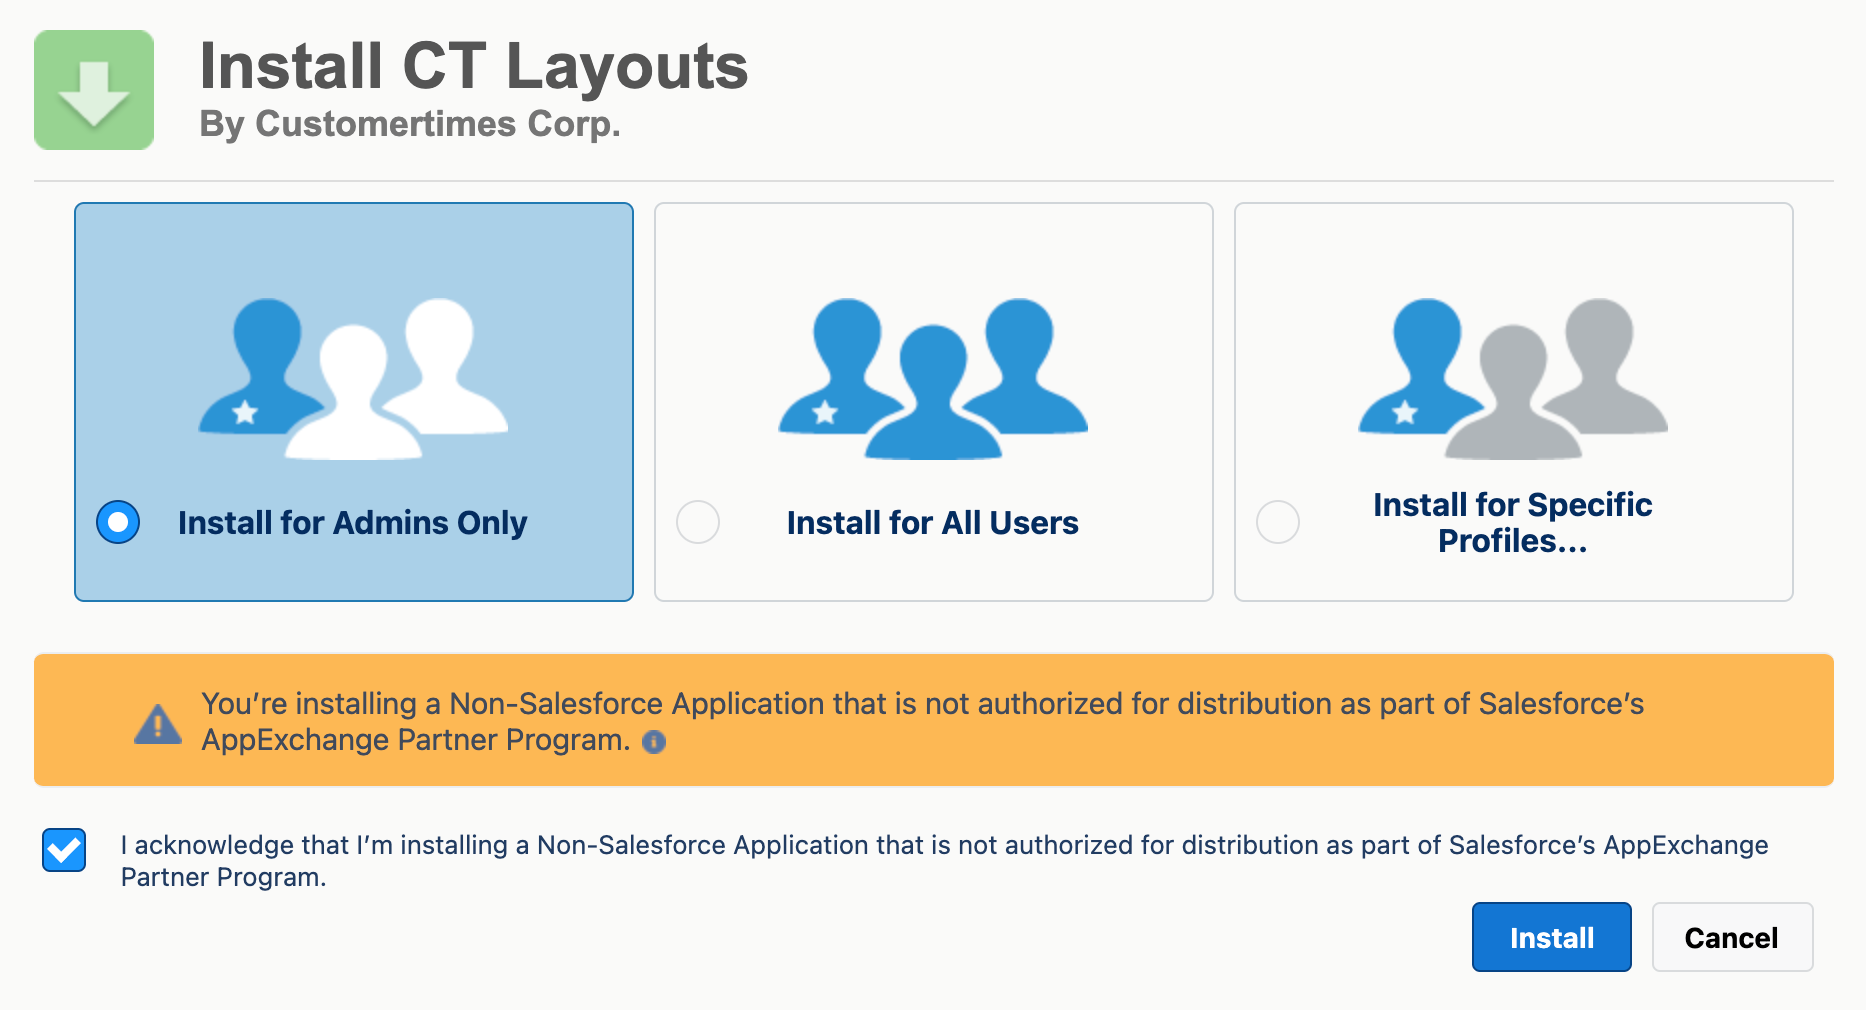Select the Install for Specific Profiles radio button

tap(1278, 522)
